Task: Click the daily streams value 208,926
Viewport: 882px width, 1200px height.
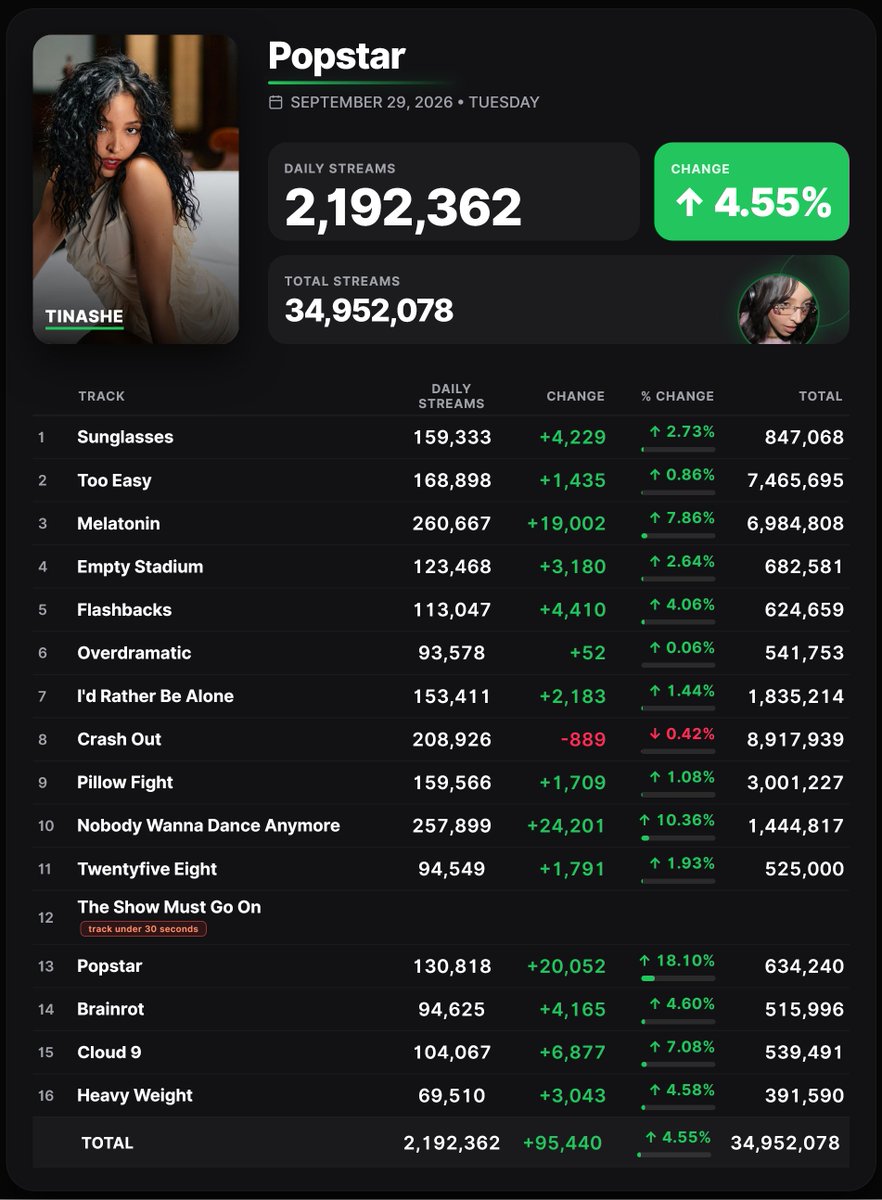Action: [452, 739]
